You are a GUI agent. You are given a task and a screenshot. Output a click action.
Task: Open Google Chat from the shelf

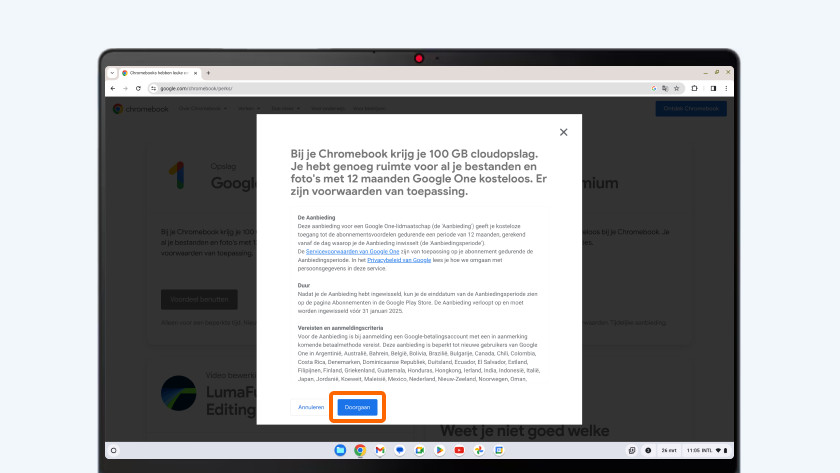point(400,451)
